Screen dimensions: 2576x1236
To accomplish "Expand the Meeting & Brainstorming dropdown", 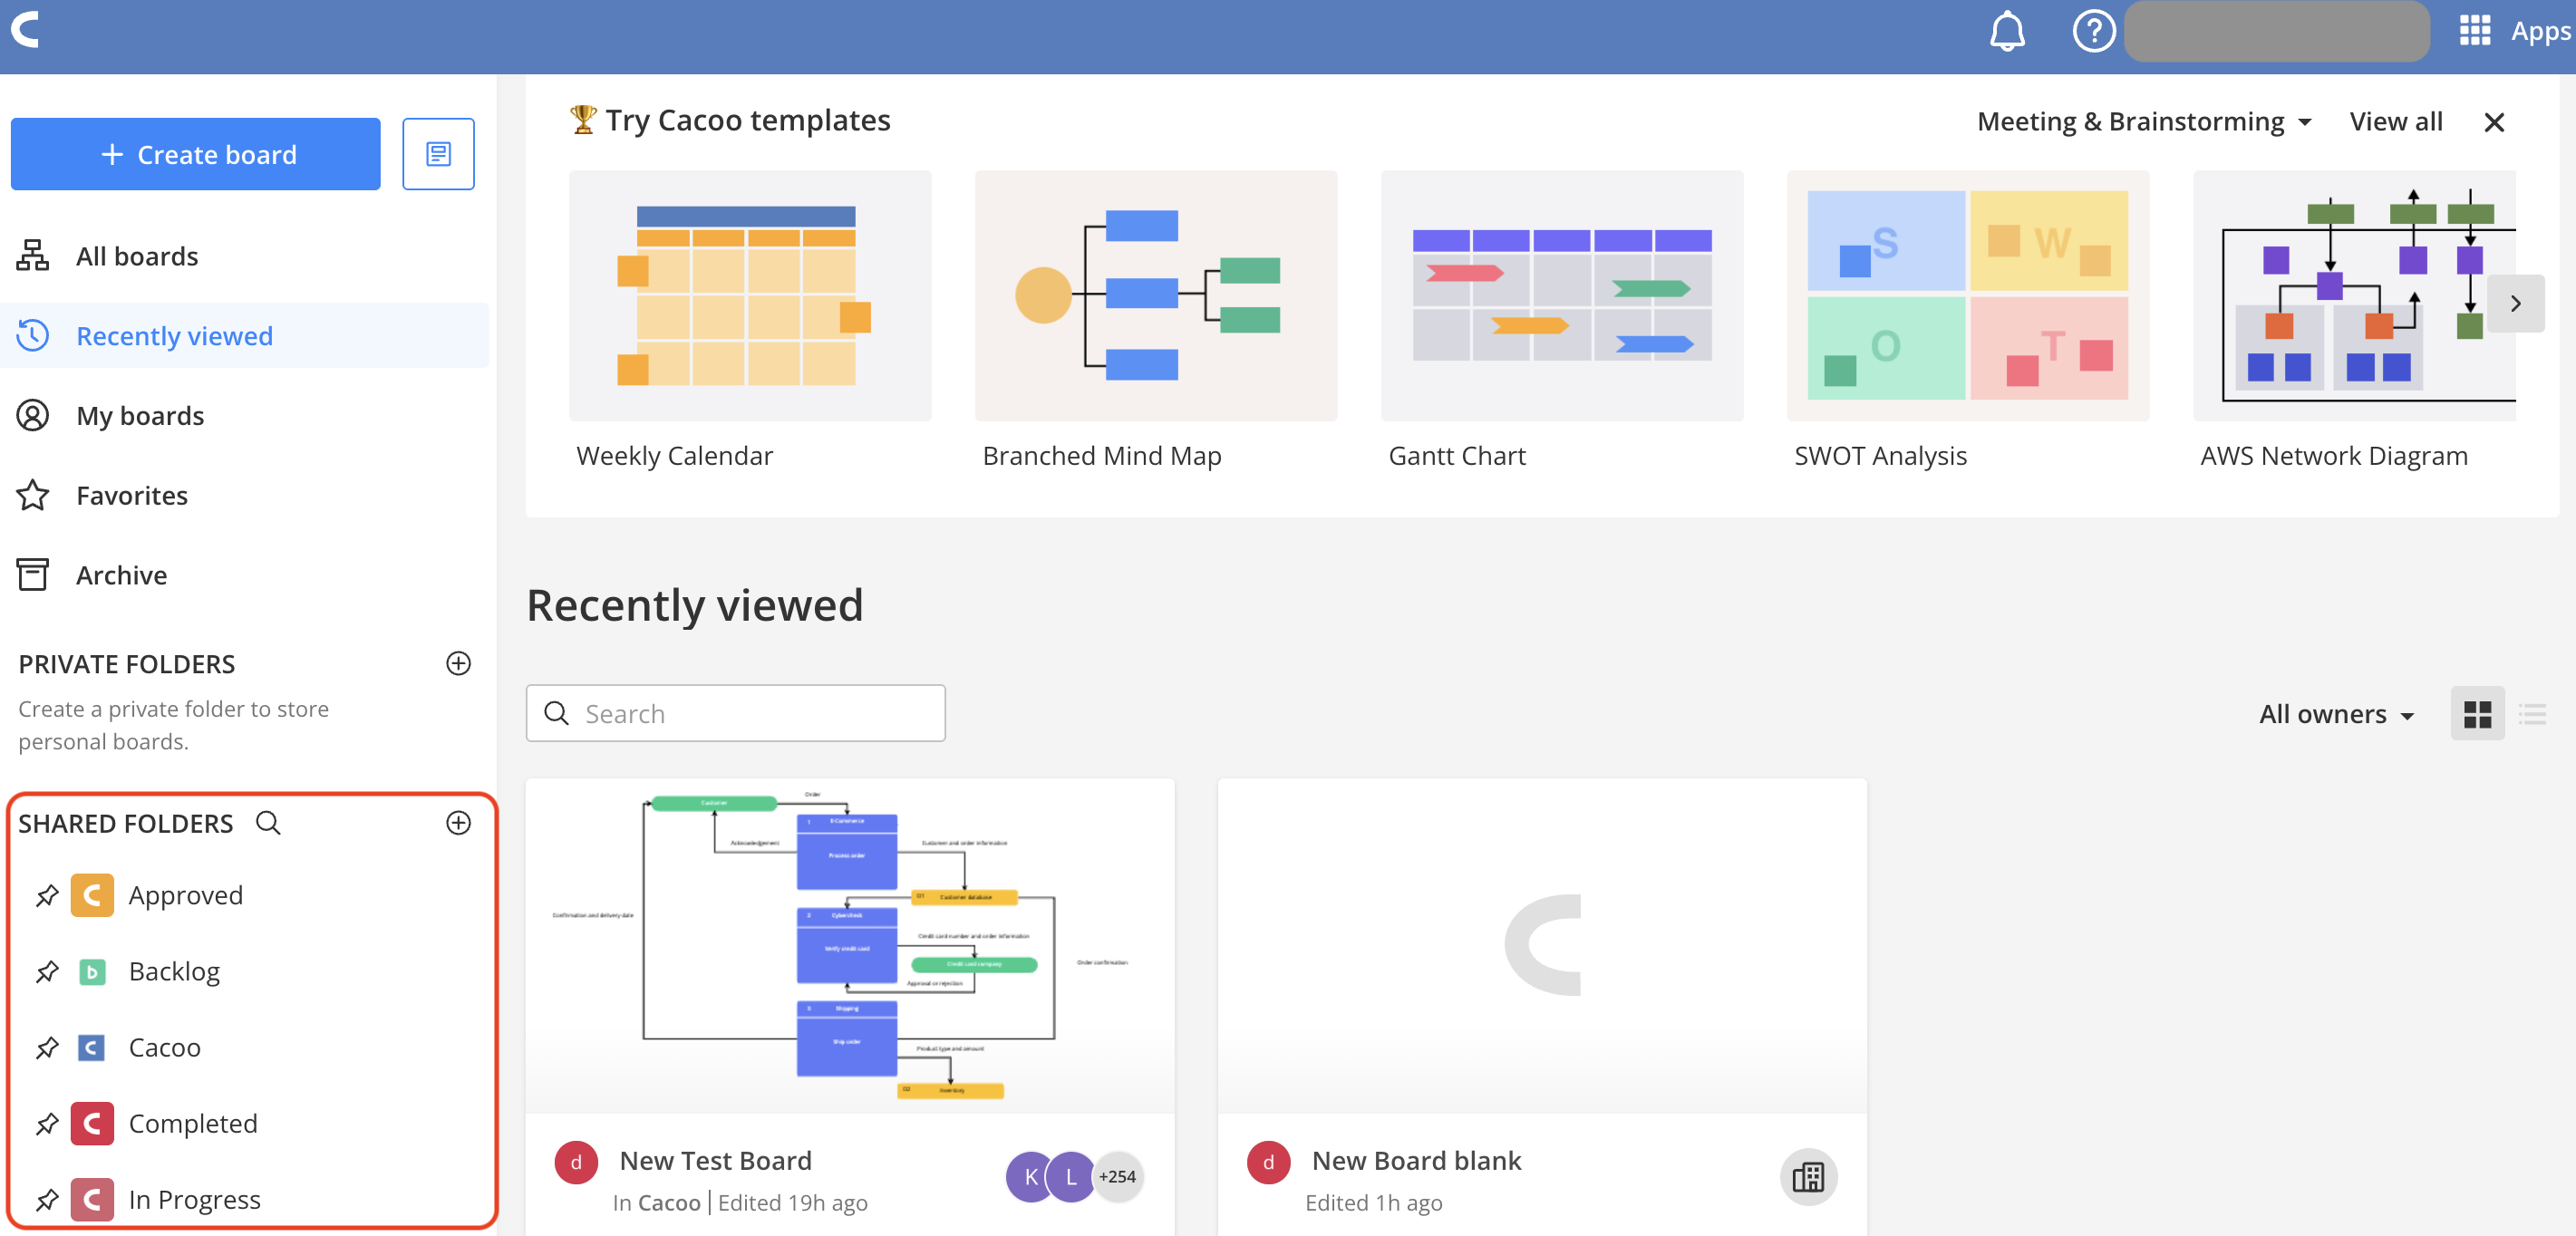I will pos(2143,122).
